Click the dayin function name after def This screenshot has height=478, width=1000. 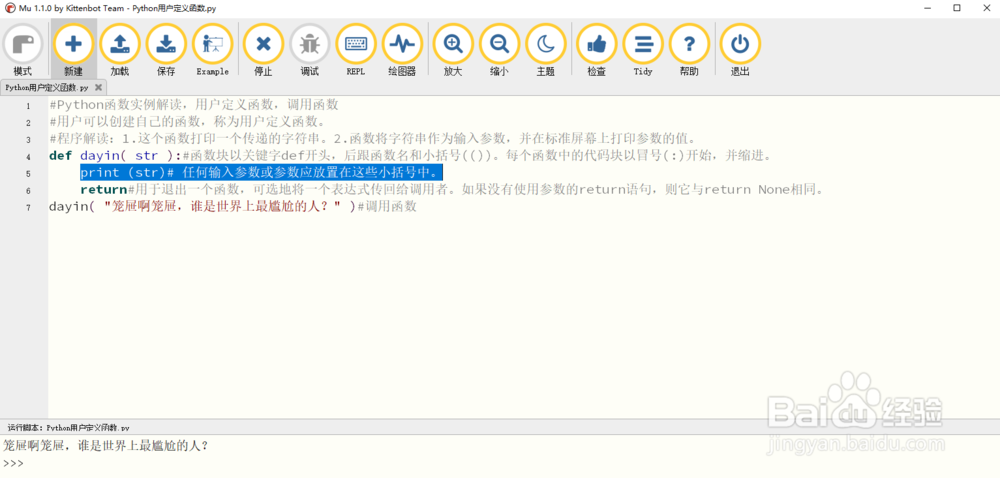pos(99,156)
